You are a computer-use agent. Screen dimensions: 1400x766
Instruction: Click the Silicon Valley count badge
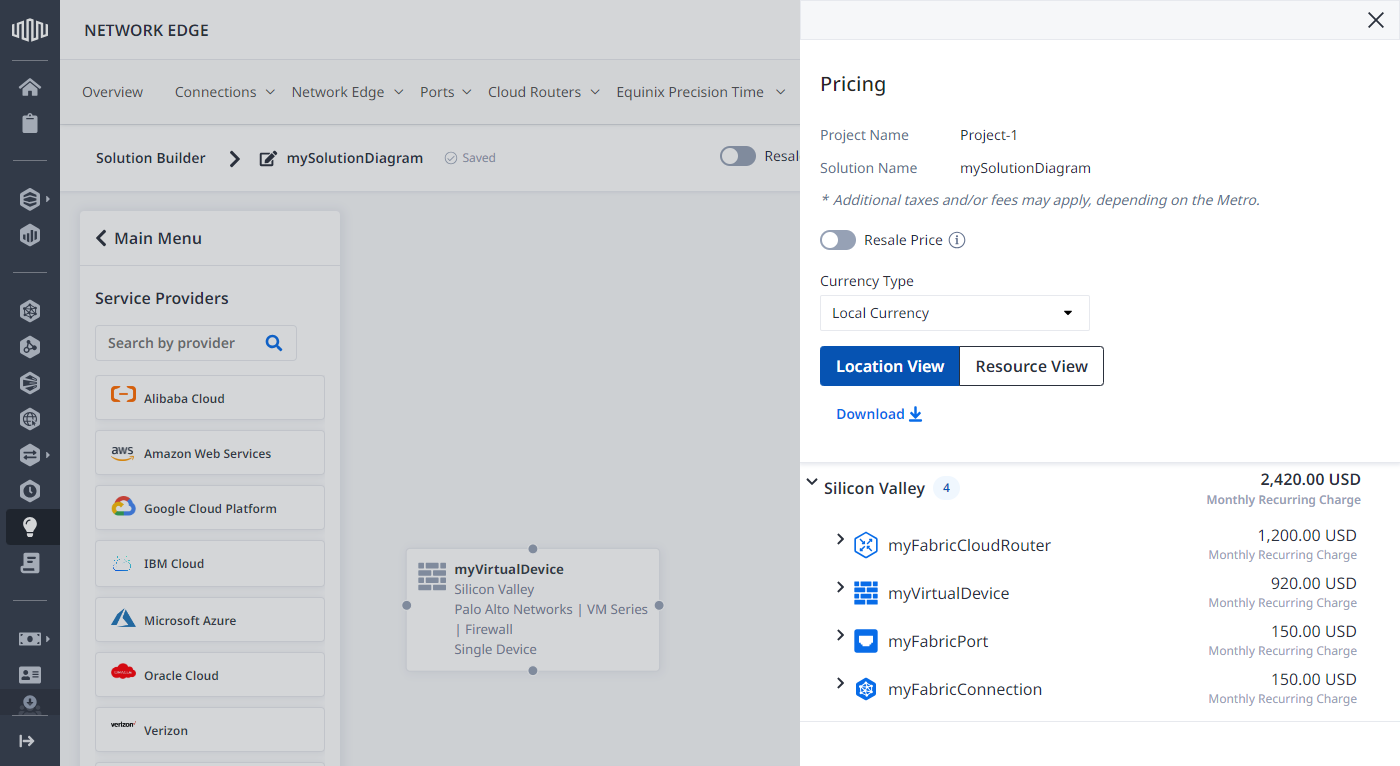click(946, 488)
